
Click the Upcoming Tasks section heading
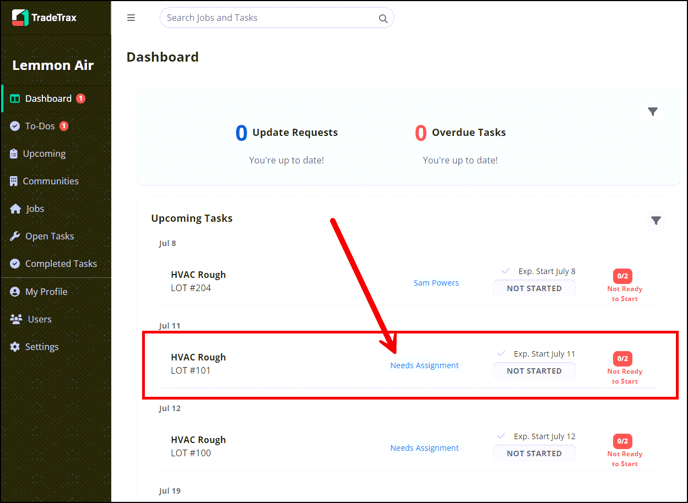[192, 219]
